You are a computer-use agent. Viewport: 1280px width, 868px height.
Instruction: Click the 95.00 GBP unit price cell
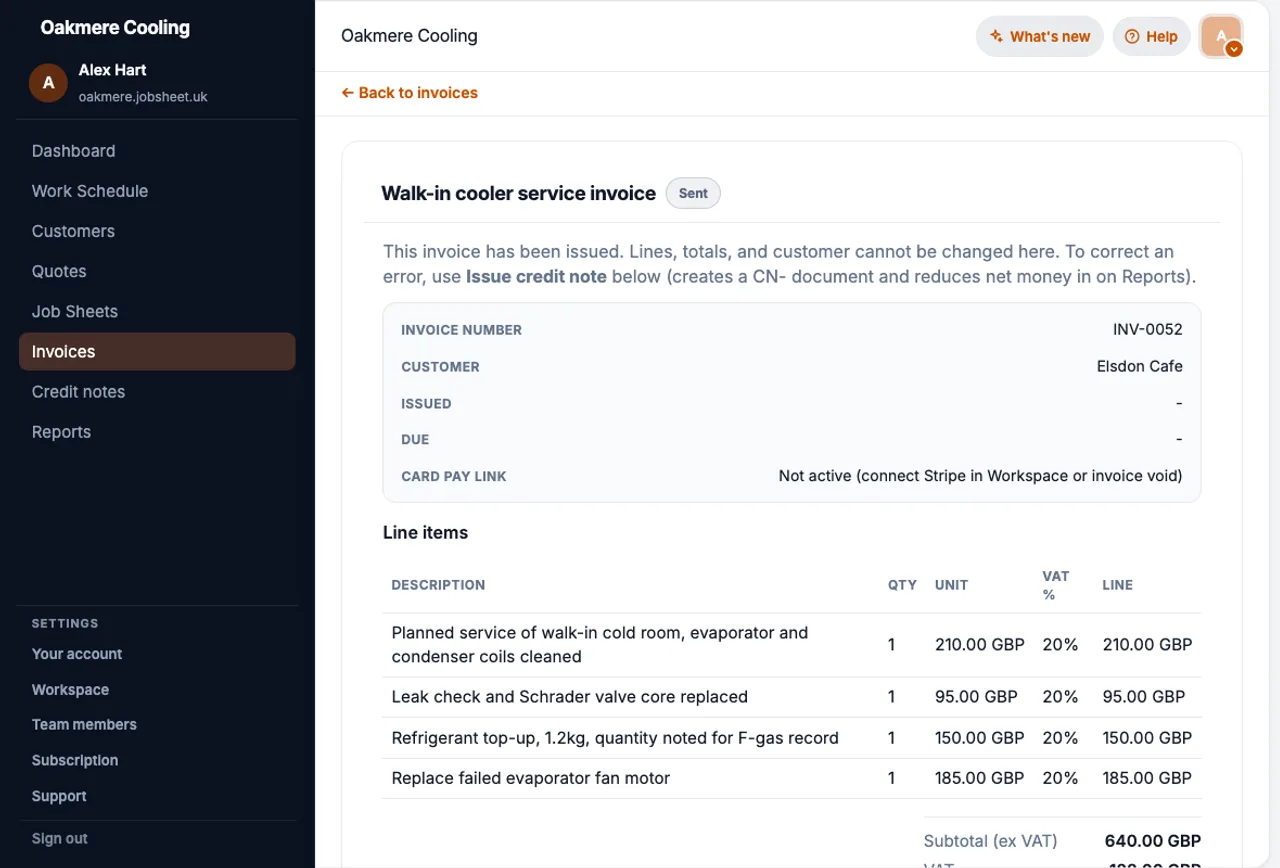click(976, 697)
